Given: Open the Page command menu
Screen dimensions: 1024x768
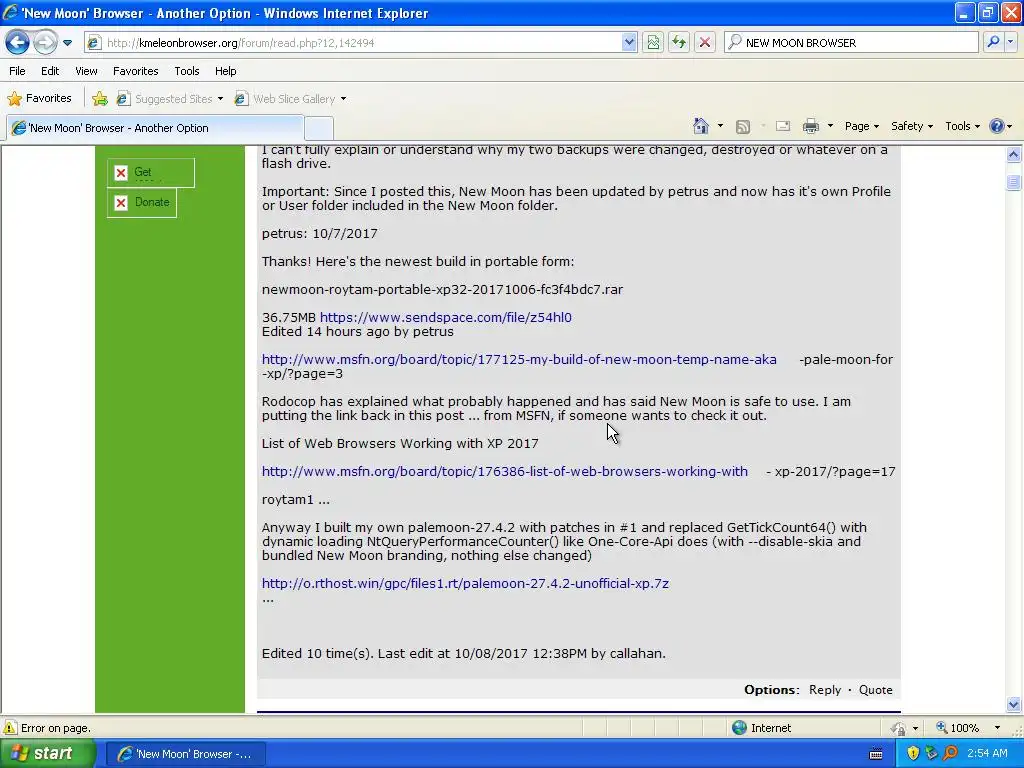Looking at the screenshot, I should pos(861,126).
